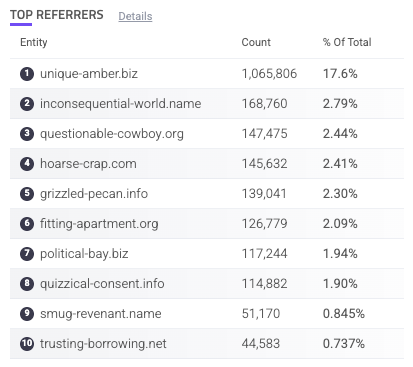This screenshot has height=367, width=413.
Task: Open the quizzical-consent.info referrer entry
Action: (102, 284)
